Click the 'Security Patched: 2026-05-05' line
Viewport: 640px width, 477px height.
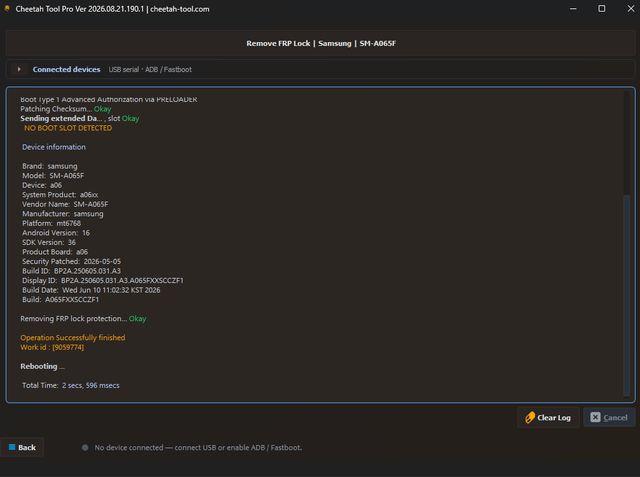point(71,261)
